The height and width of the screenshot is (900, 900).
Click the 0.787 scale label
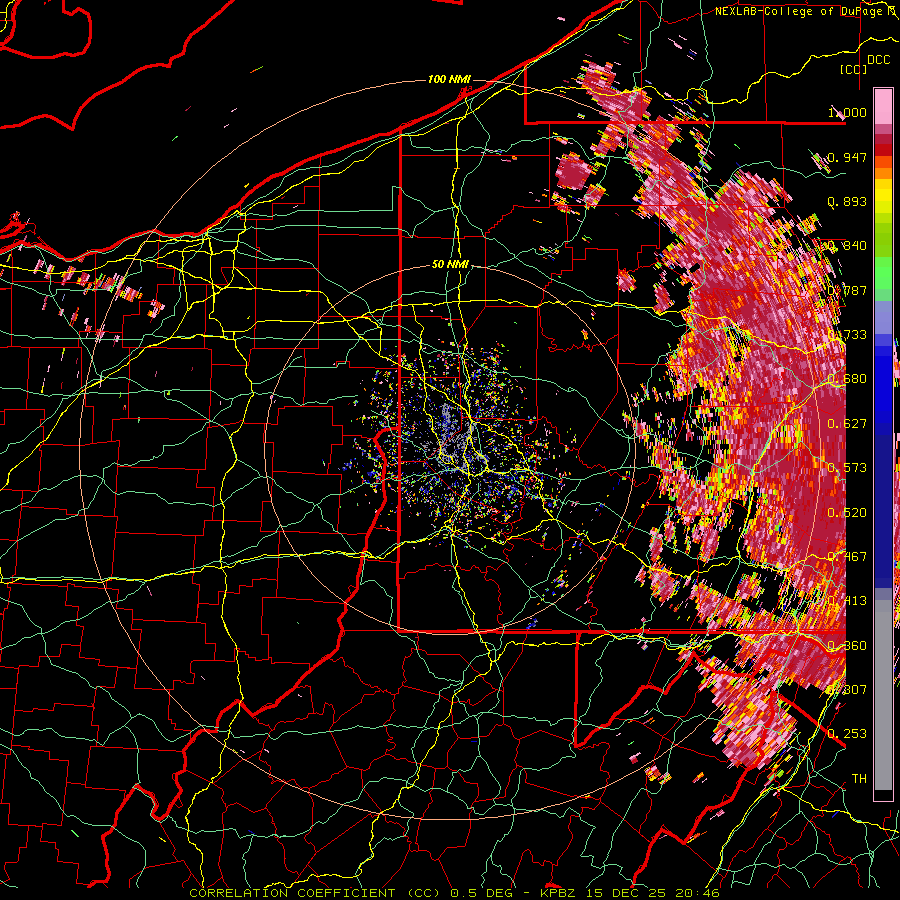pyautogui.click(x=847, y=290)
